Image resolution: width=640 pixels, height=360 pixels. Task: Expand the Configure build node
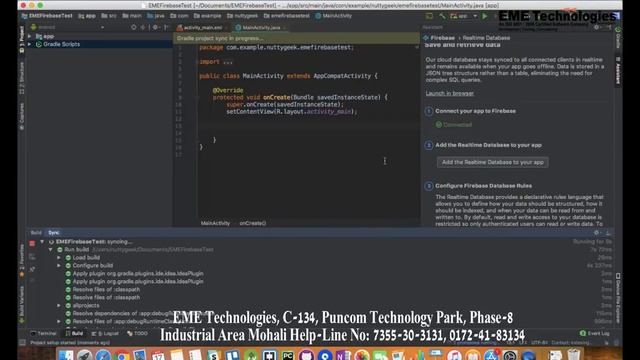coord(59,265)
